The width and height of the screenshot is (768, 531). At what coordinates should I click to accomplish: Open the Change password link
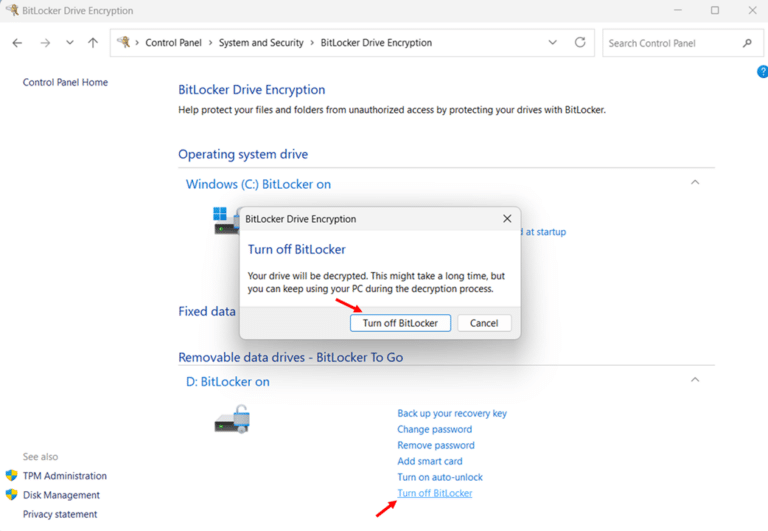434,429
